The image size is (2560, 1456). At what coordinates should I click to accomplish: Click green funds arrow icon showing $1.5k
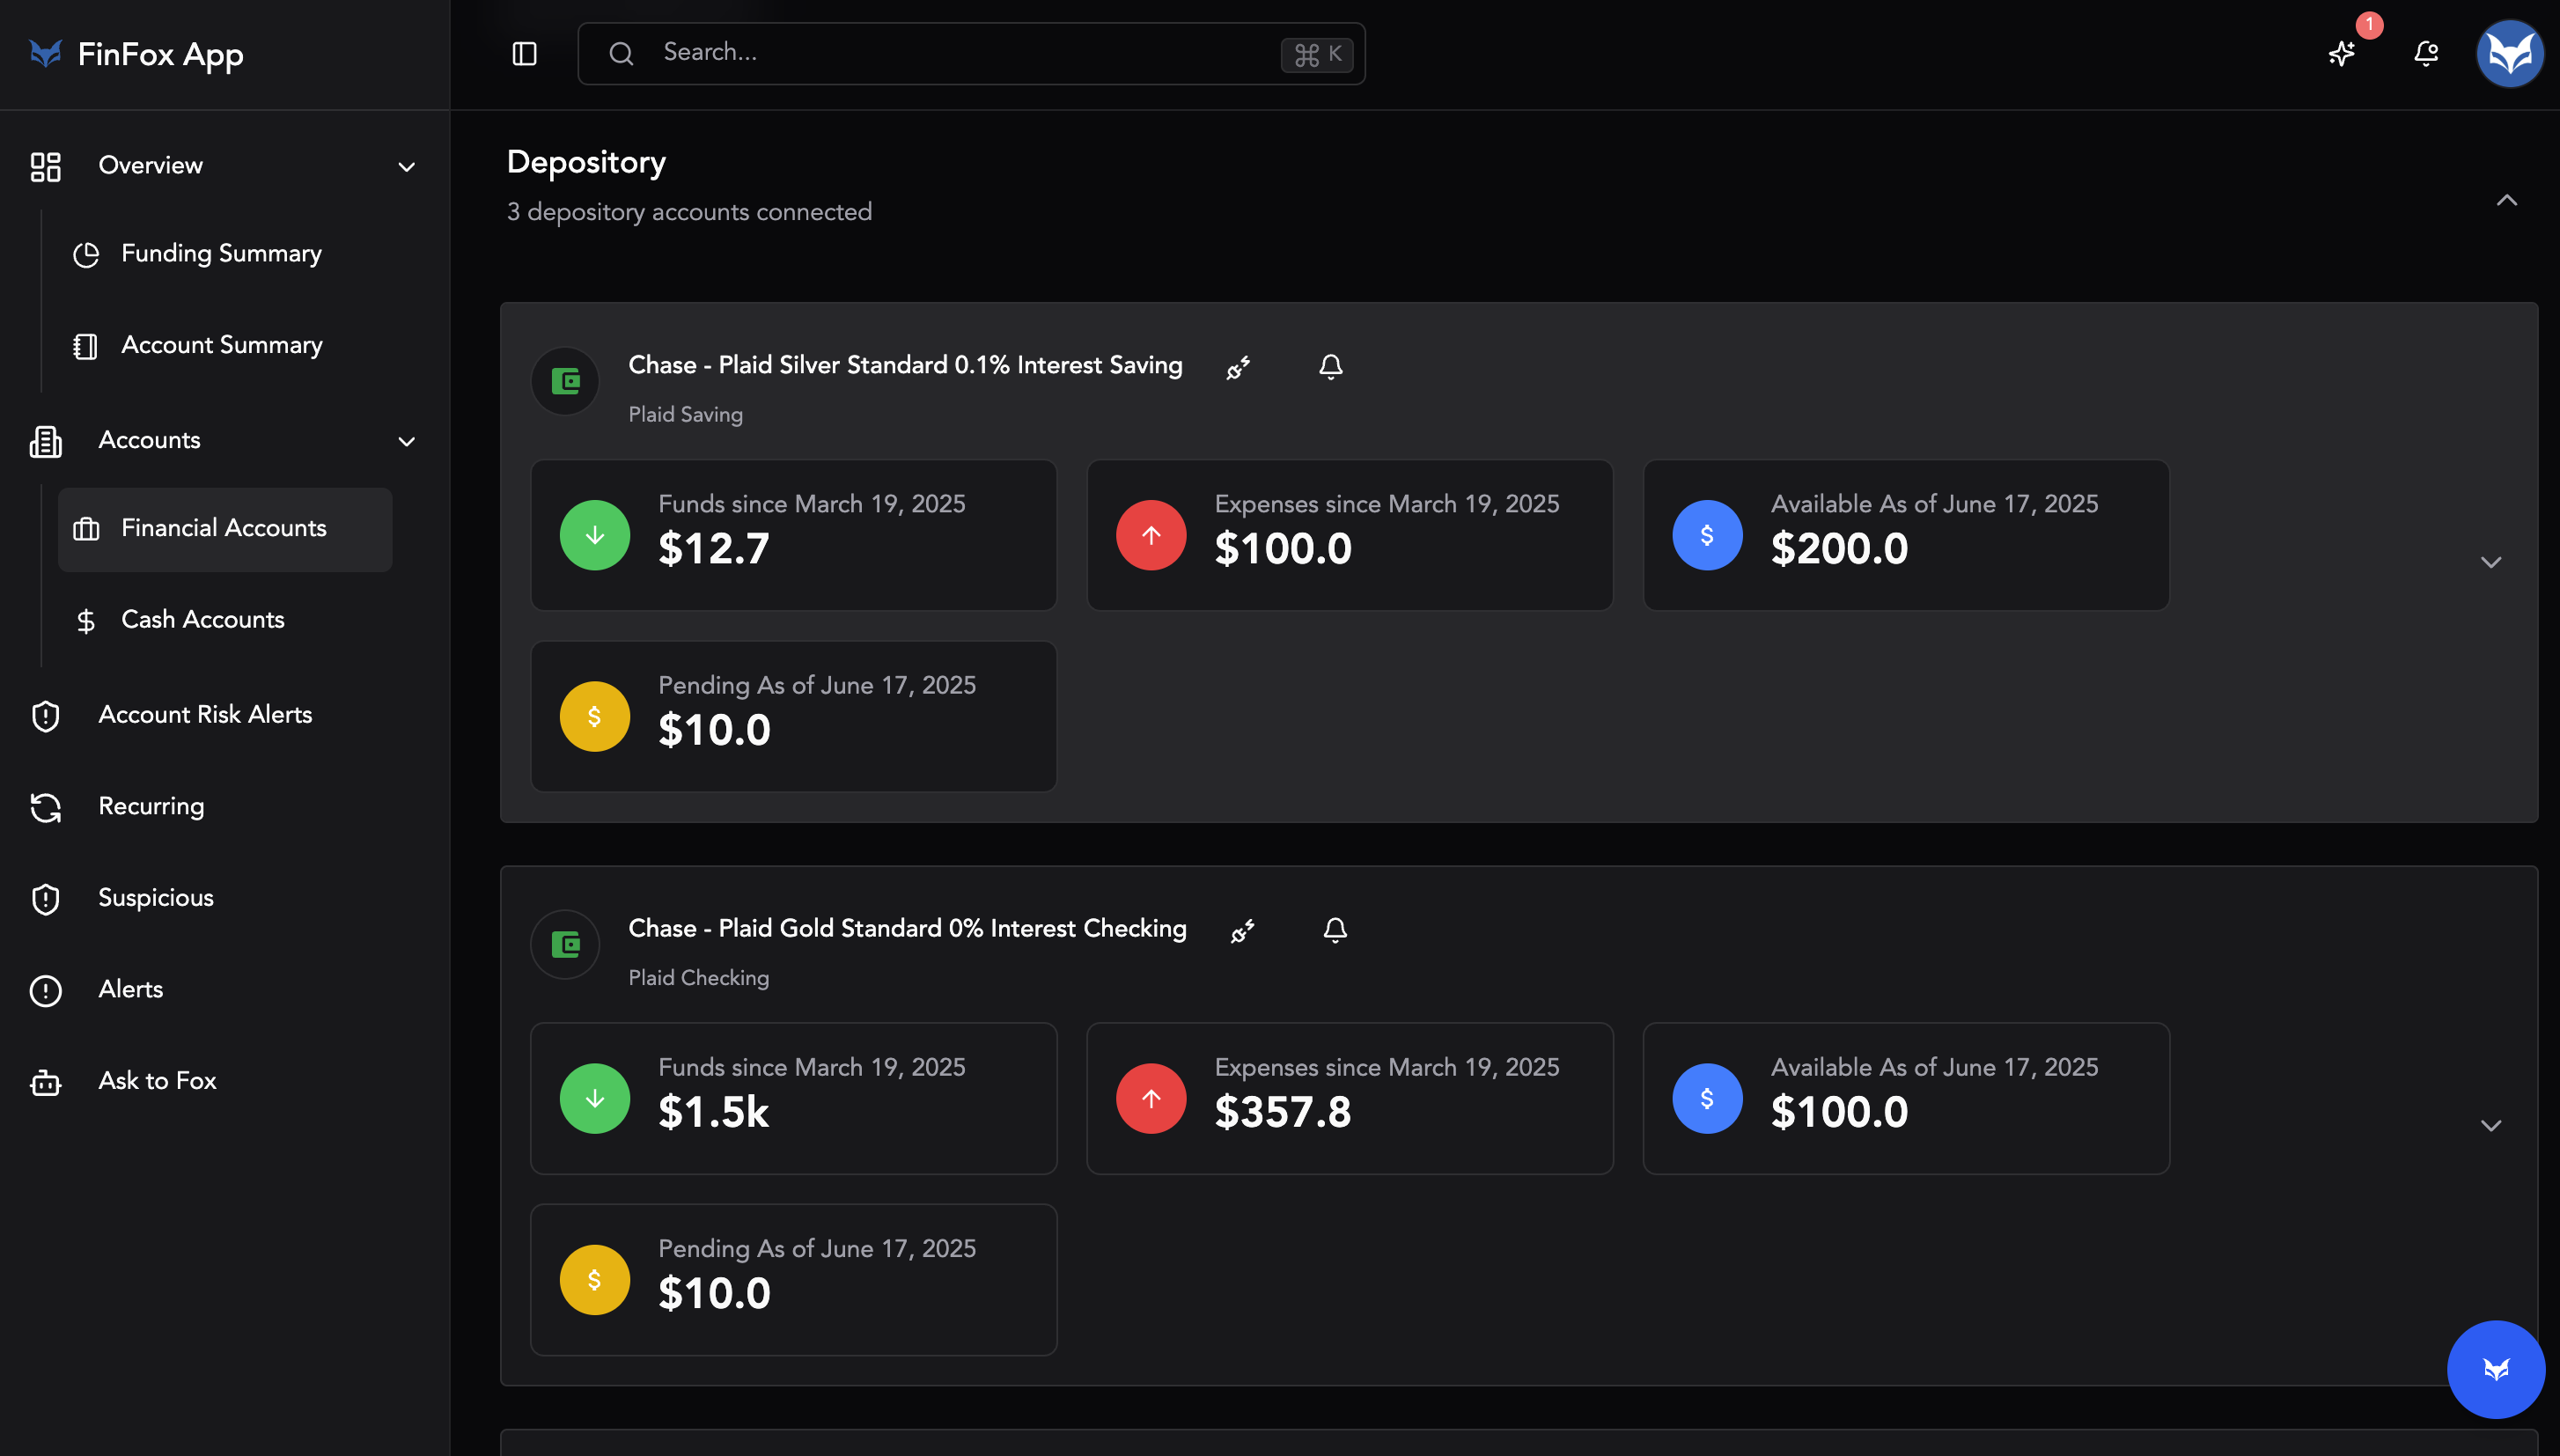point(595,1098)
